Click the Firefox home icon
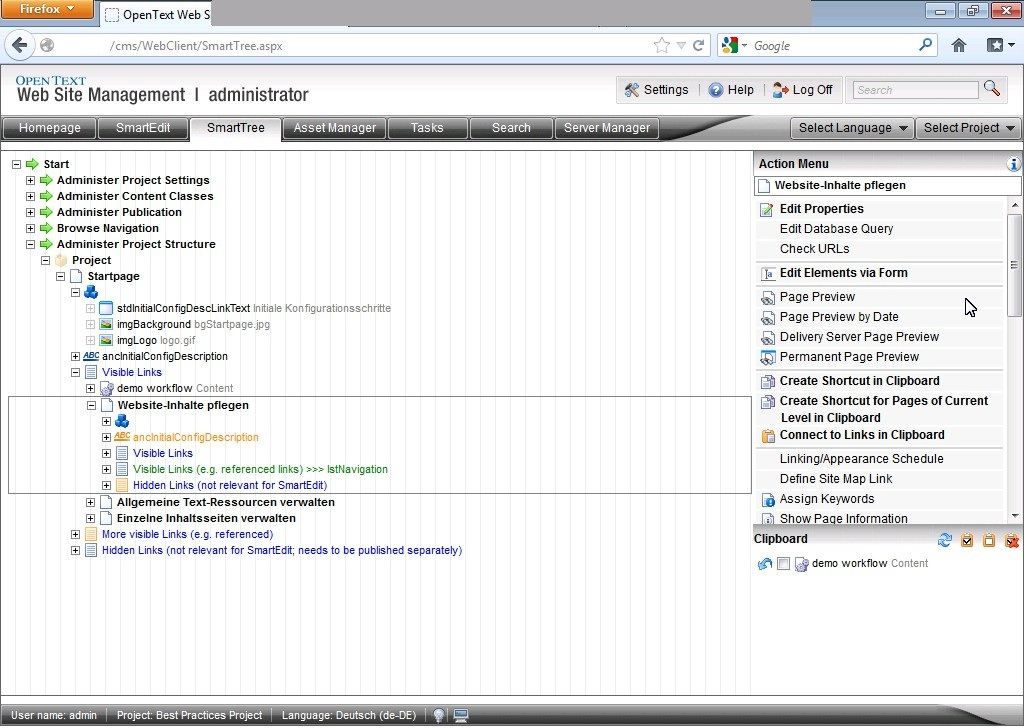 click(959, 45)
